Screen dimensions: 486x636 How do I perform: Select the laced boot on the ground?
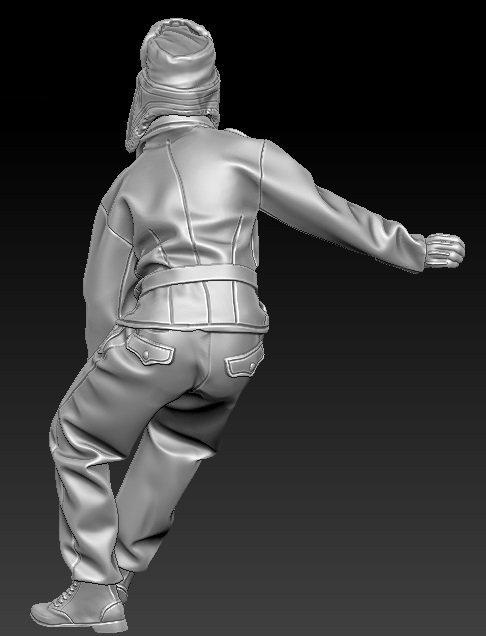click(81, 604)
